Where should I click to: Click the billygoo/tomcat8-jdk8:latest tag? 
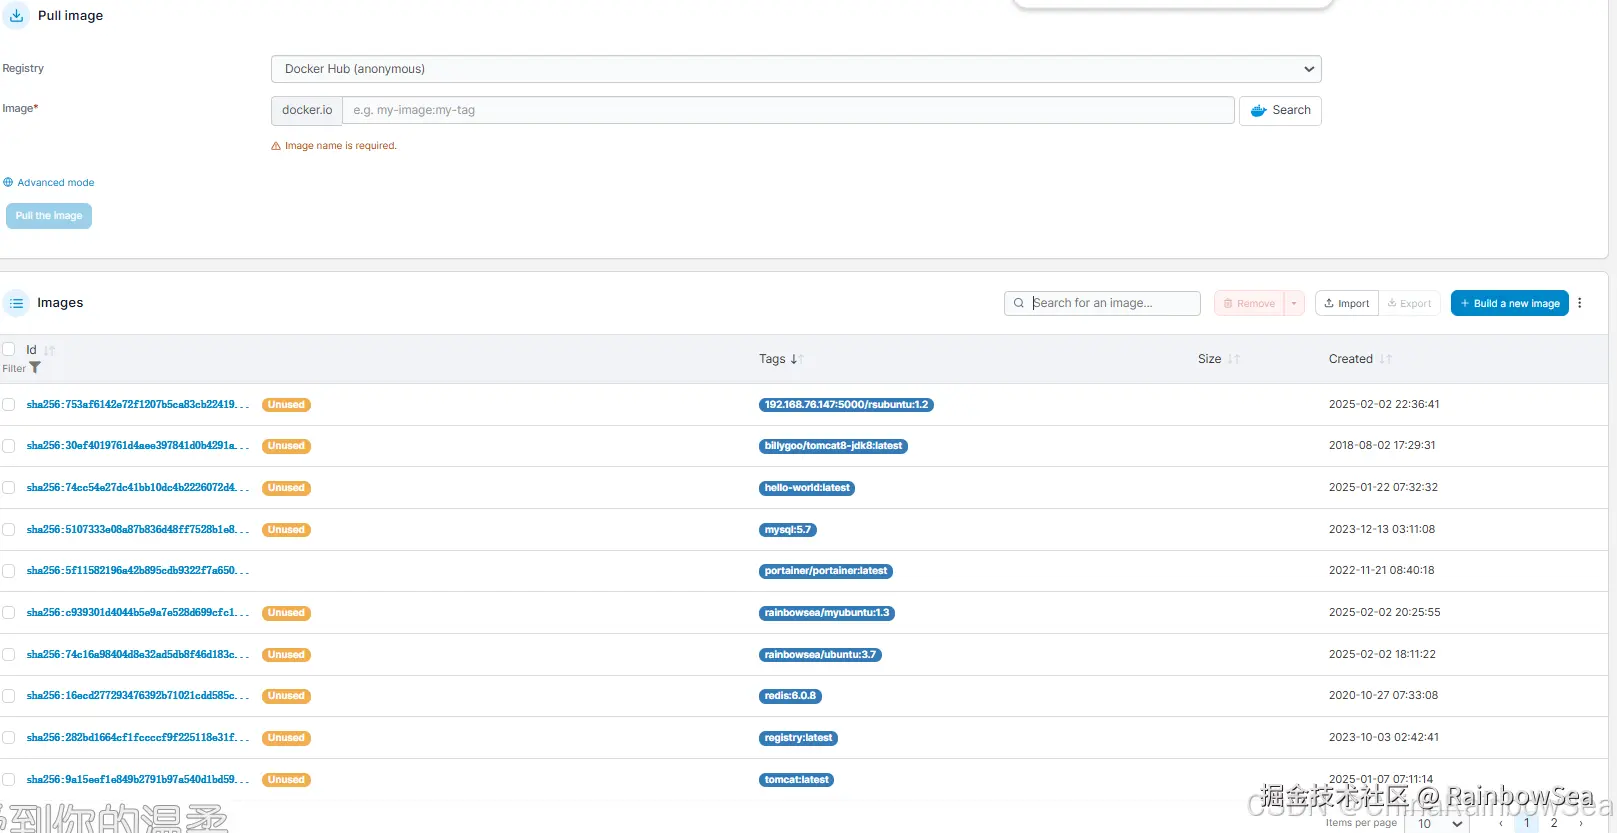[833, 446]
